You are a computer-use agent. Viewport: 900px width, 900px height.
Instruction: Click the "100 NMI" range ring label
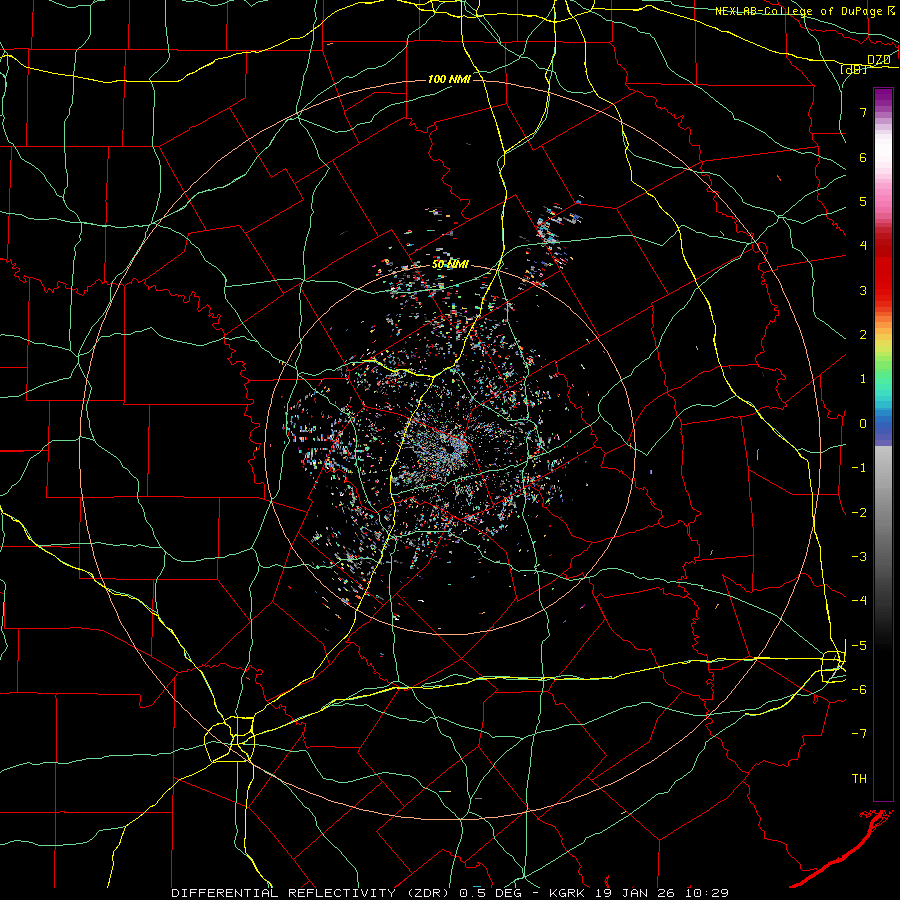(449, 79)
